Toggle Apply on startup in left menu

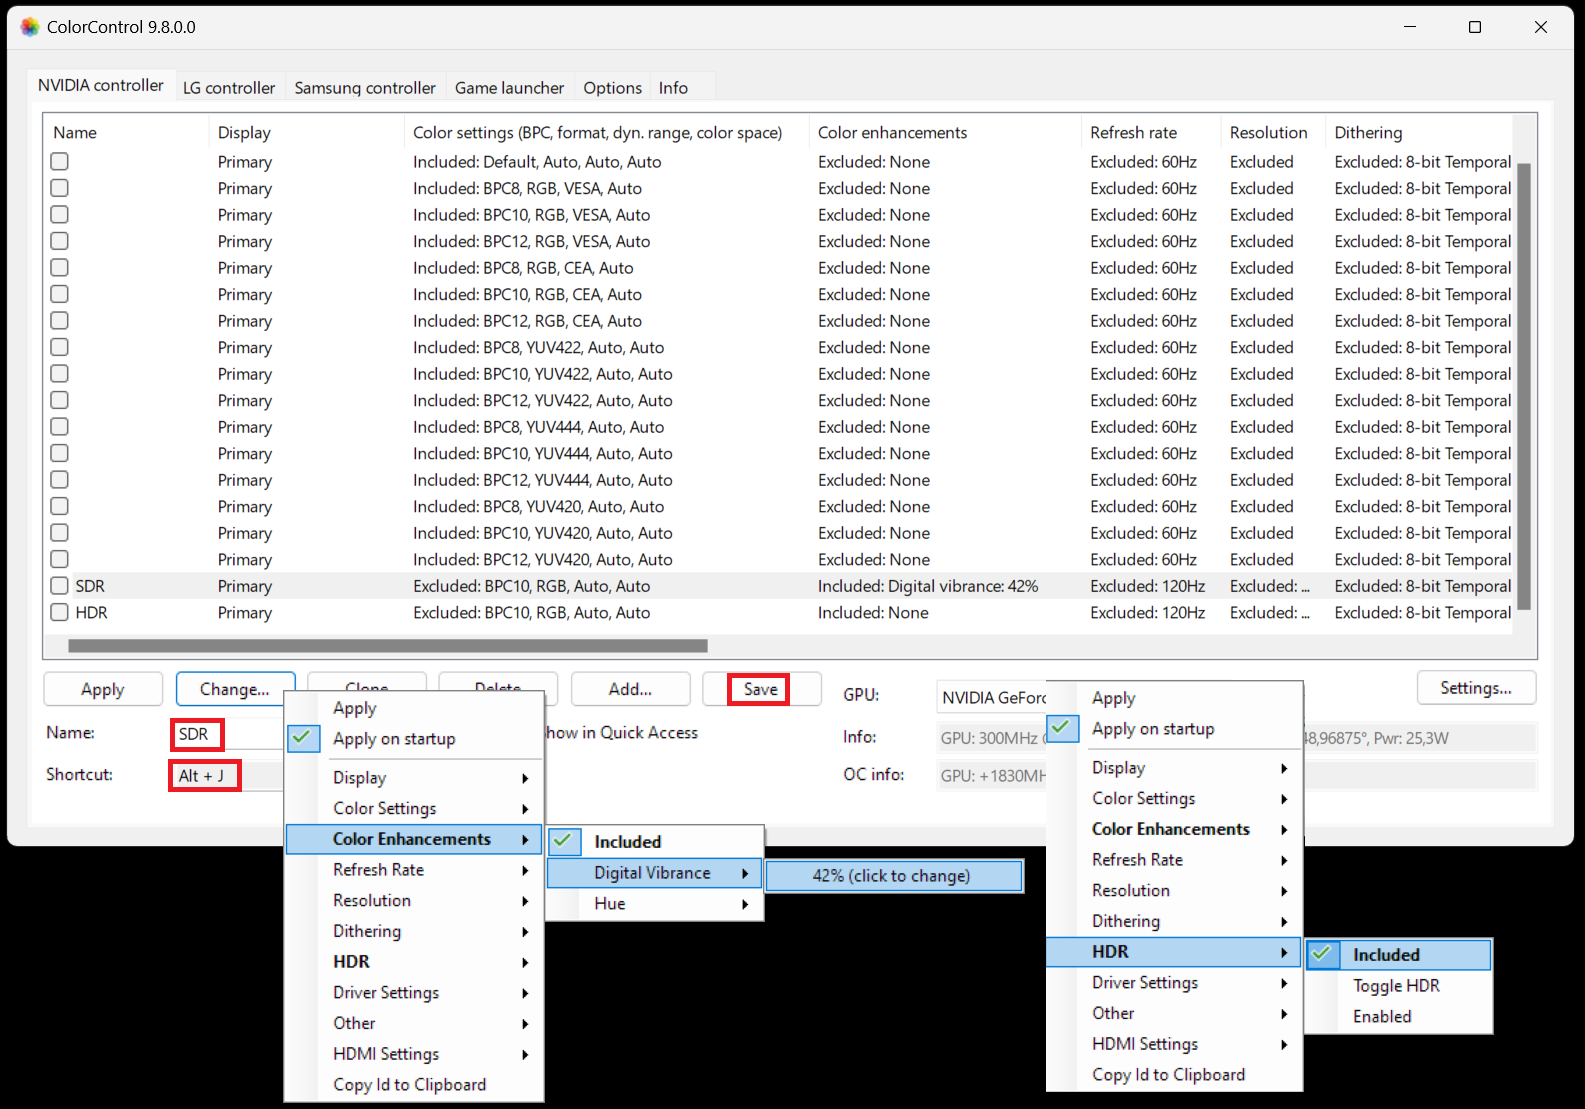(414, 739)
